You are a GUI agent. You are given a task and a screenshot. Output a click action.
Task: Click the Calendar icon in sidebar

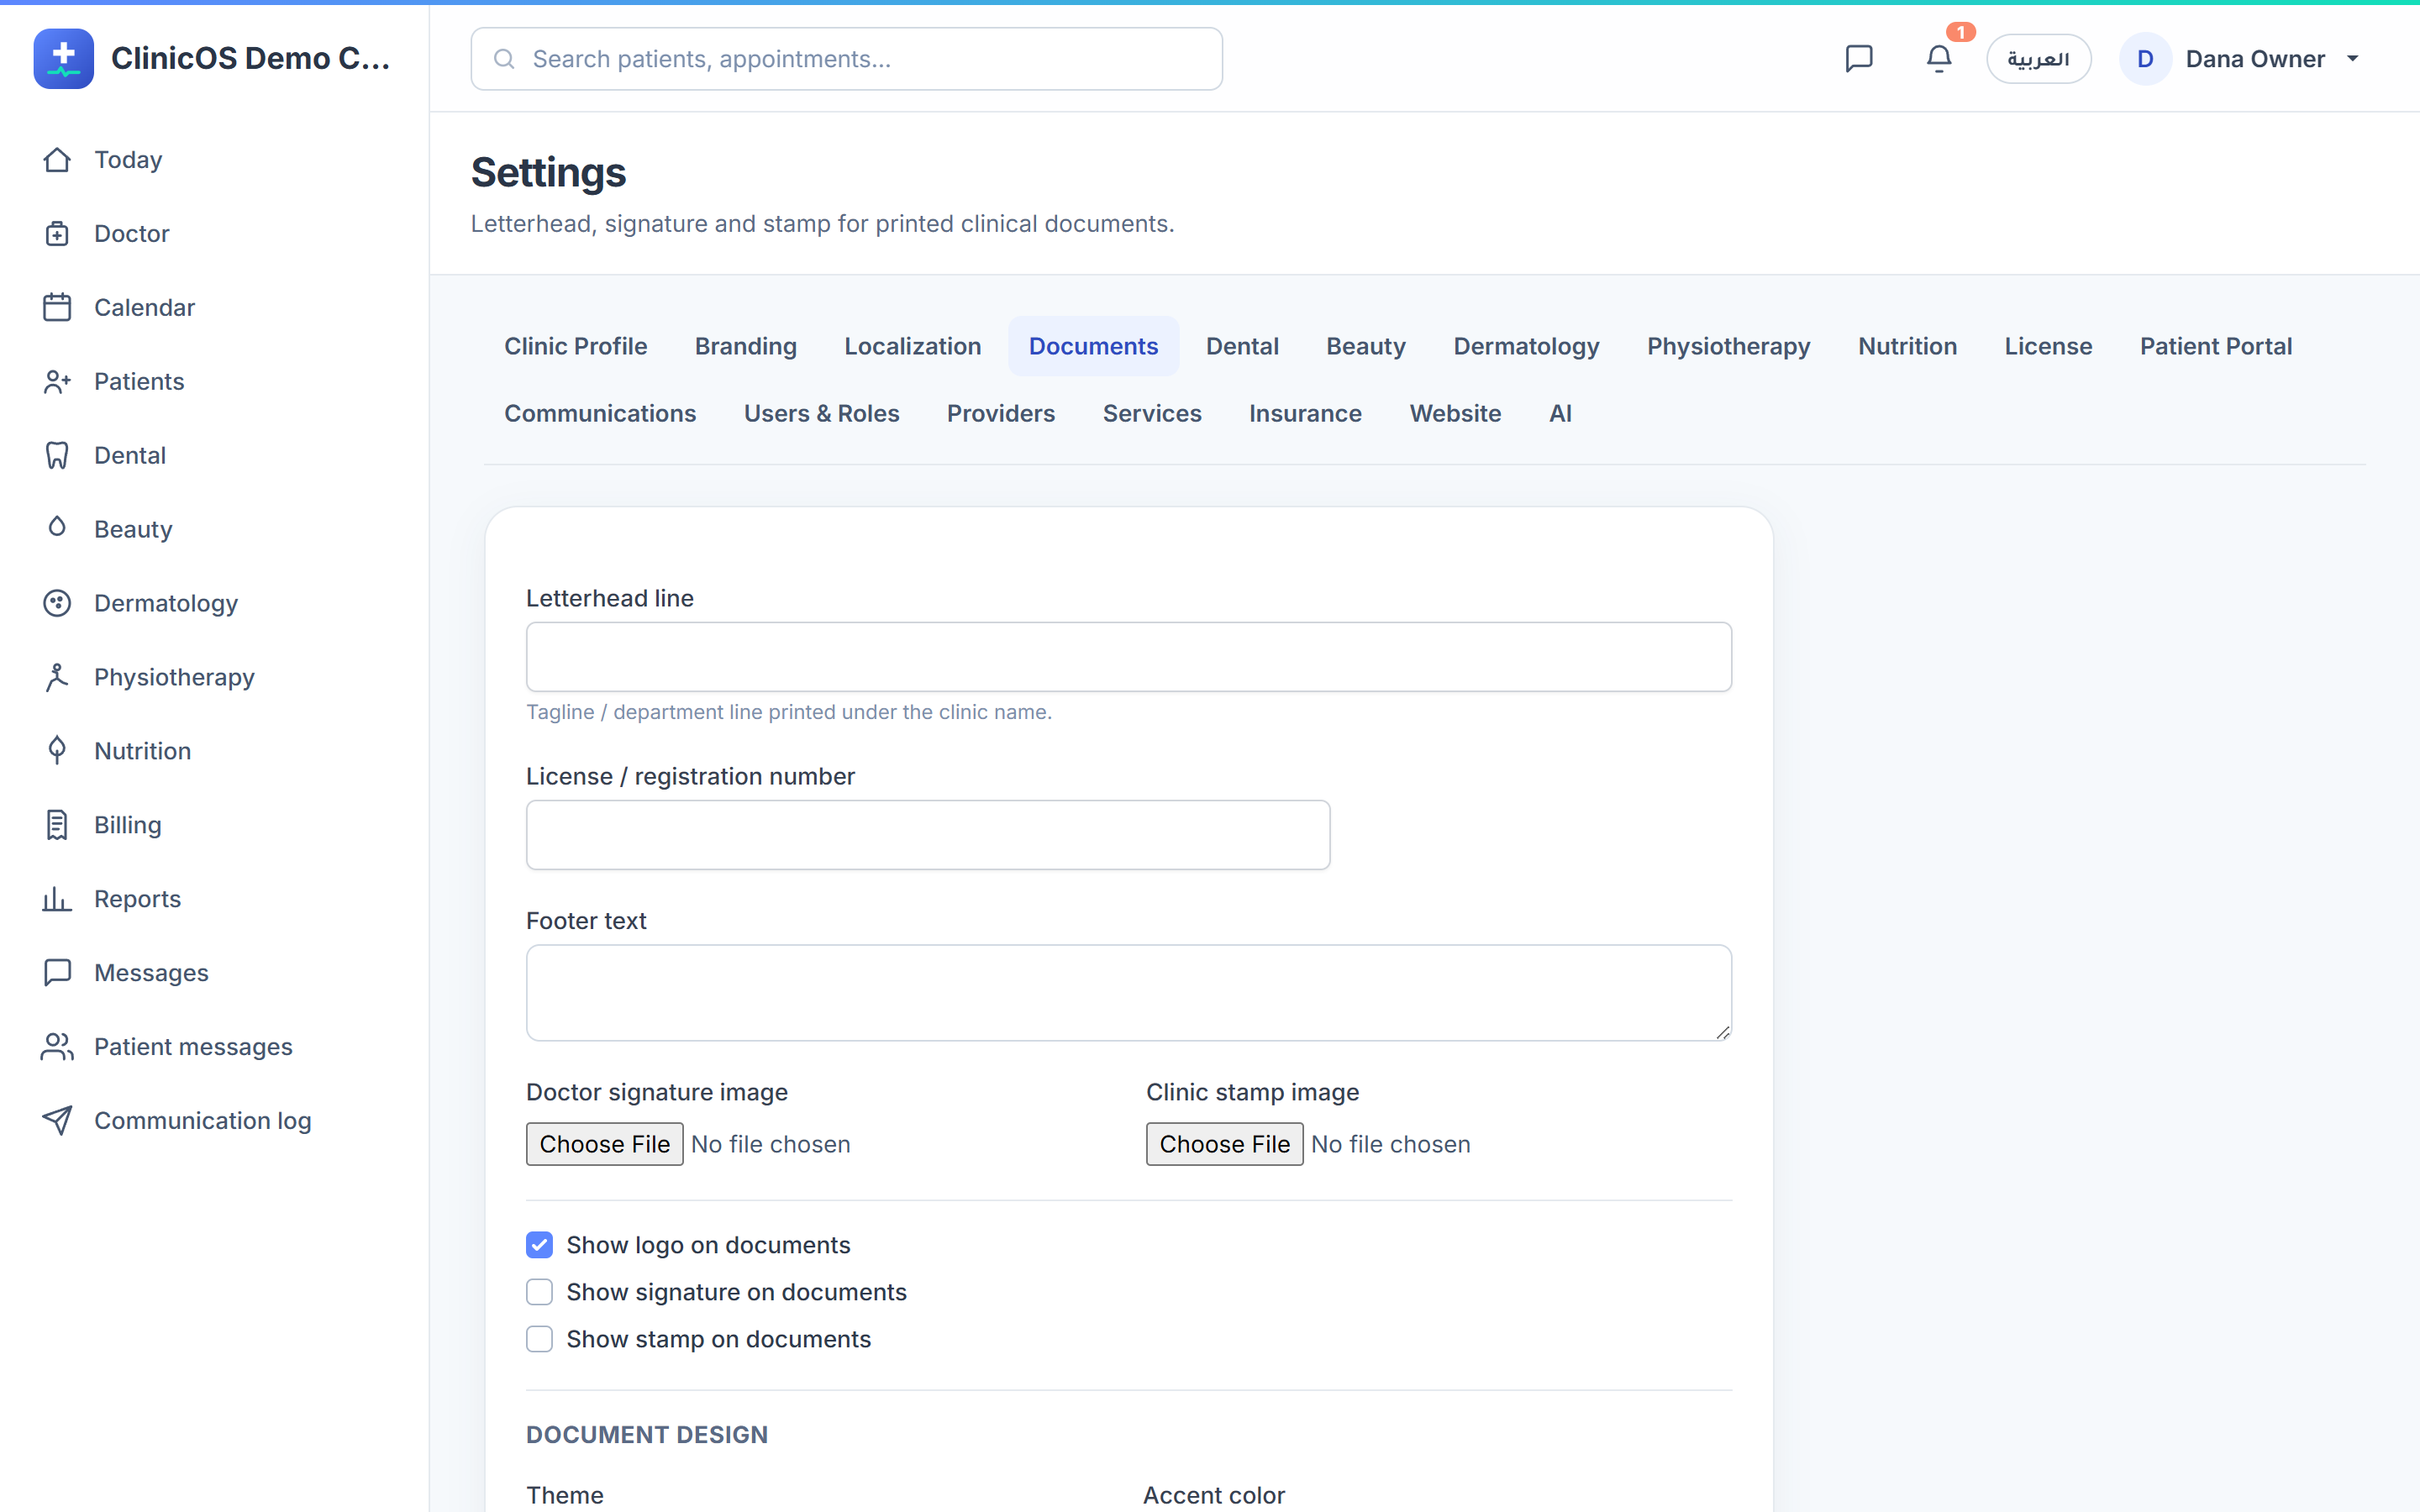pos(57,307)
